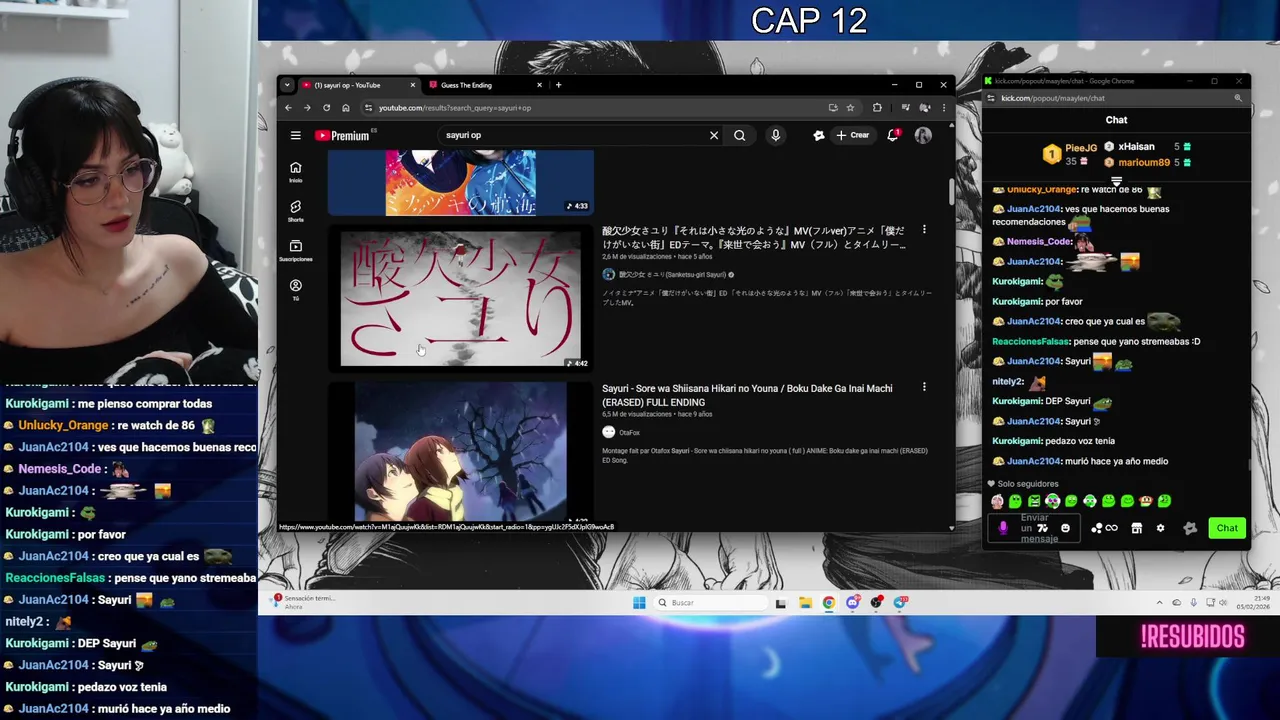Open a new browser tab
The height and width of the screenshot is (720, 1280).
[558, 85]
